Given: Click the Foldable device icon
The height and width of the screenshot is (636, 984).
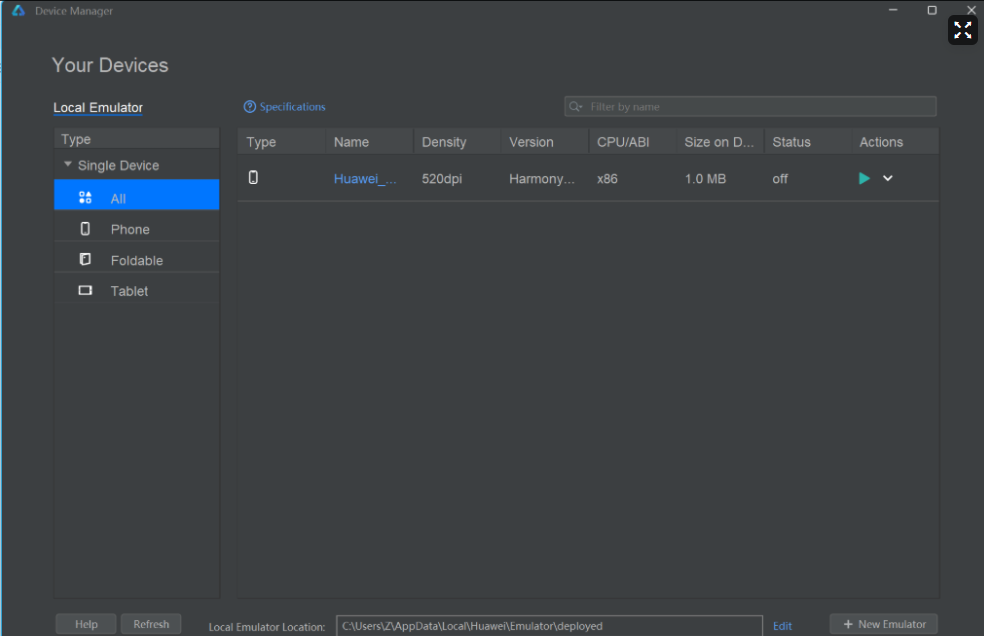Looking at the screenshot, I should [x=85, y=259].
